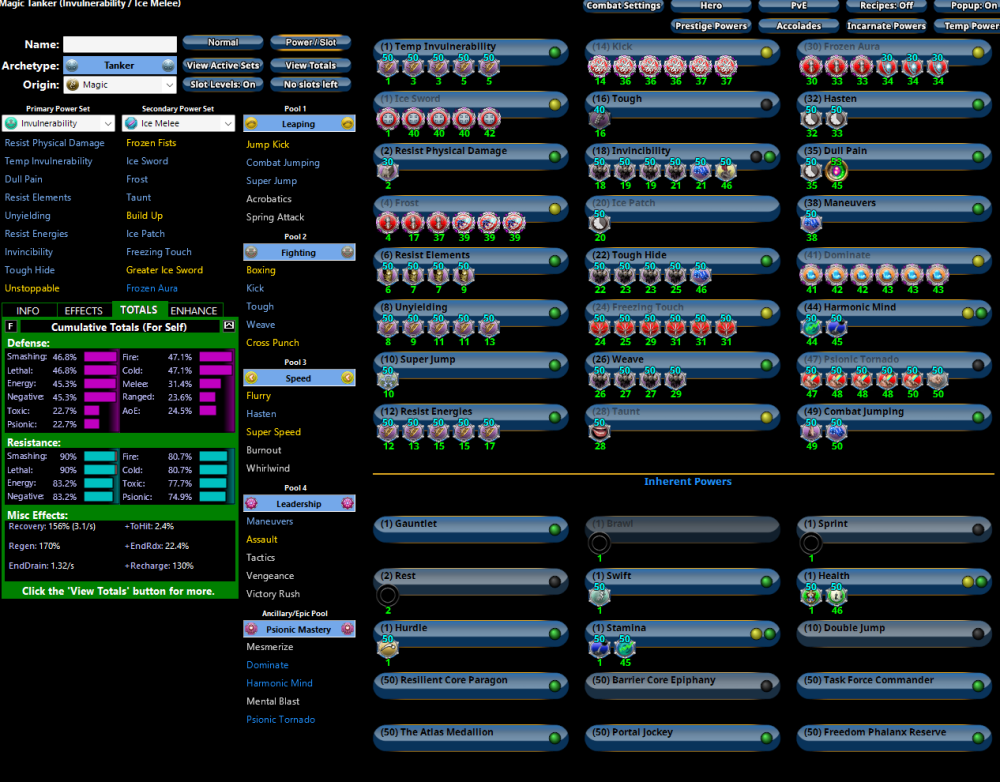Toggle the Tough power's dark indicator on
Viewport: 1000px width, 782px height.
[767, 103]
